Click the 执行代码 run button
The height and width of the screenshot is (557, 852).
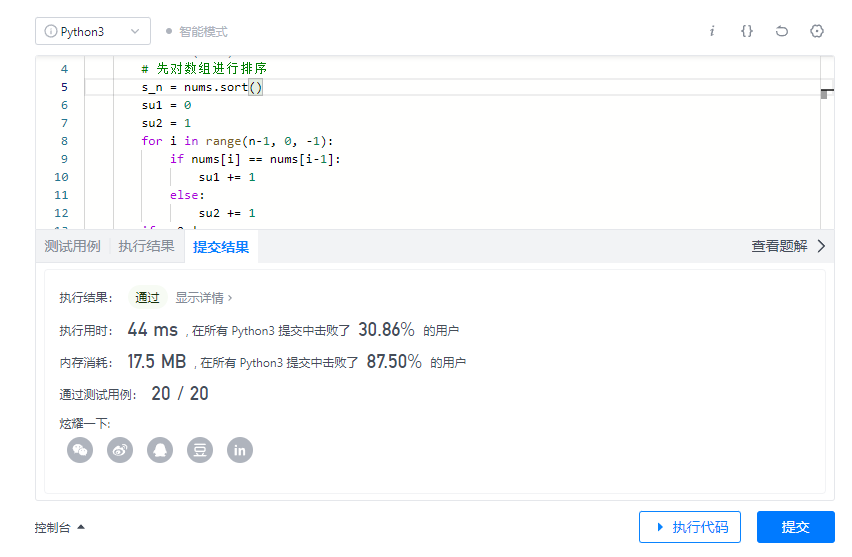[690, 527]
